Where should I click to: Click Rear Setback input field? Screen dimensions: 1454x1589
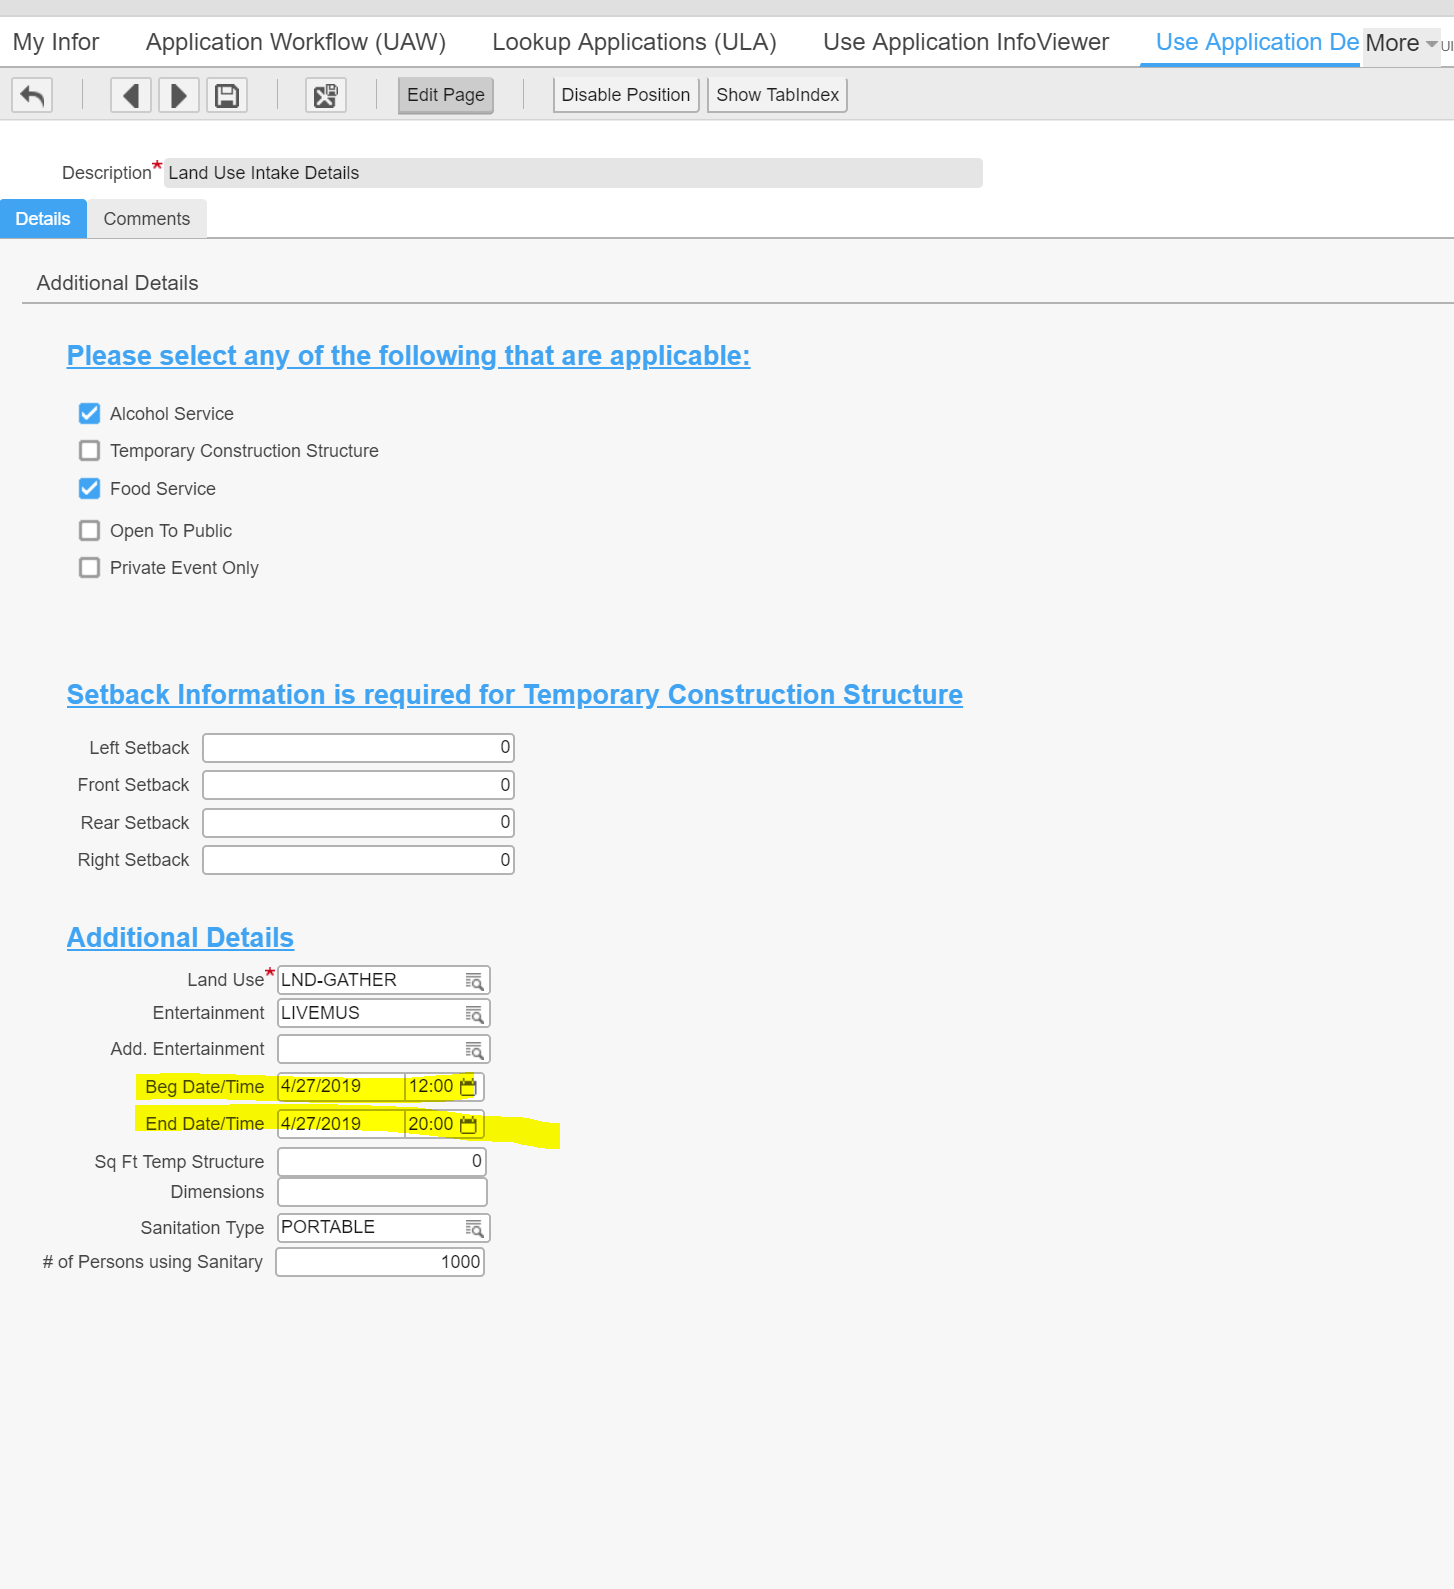pyautogui.click(x=359, y=823)
